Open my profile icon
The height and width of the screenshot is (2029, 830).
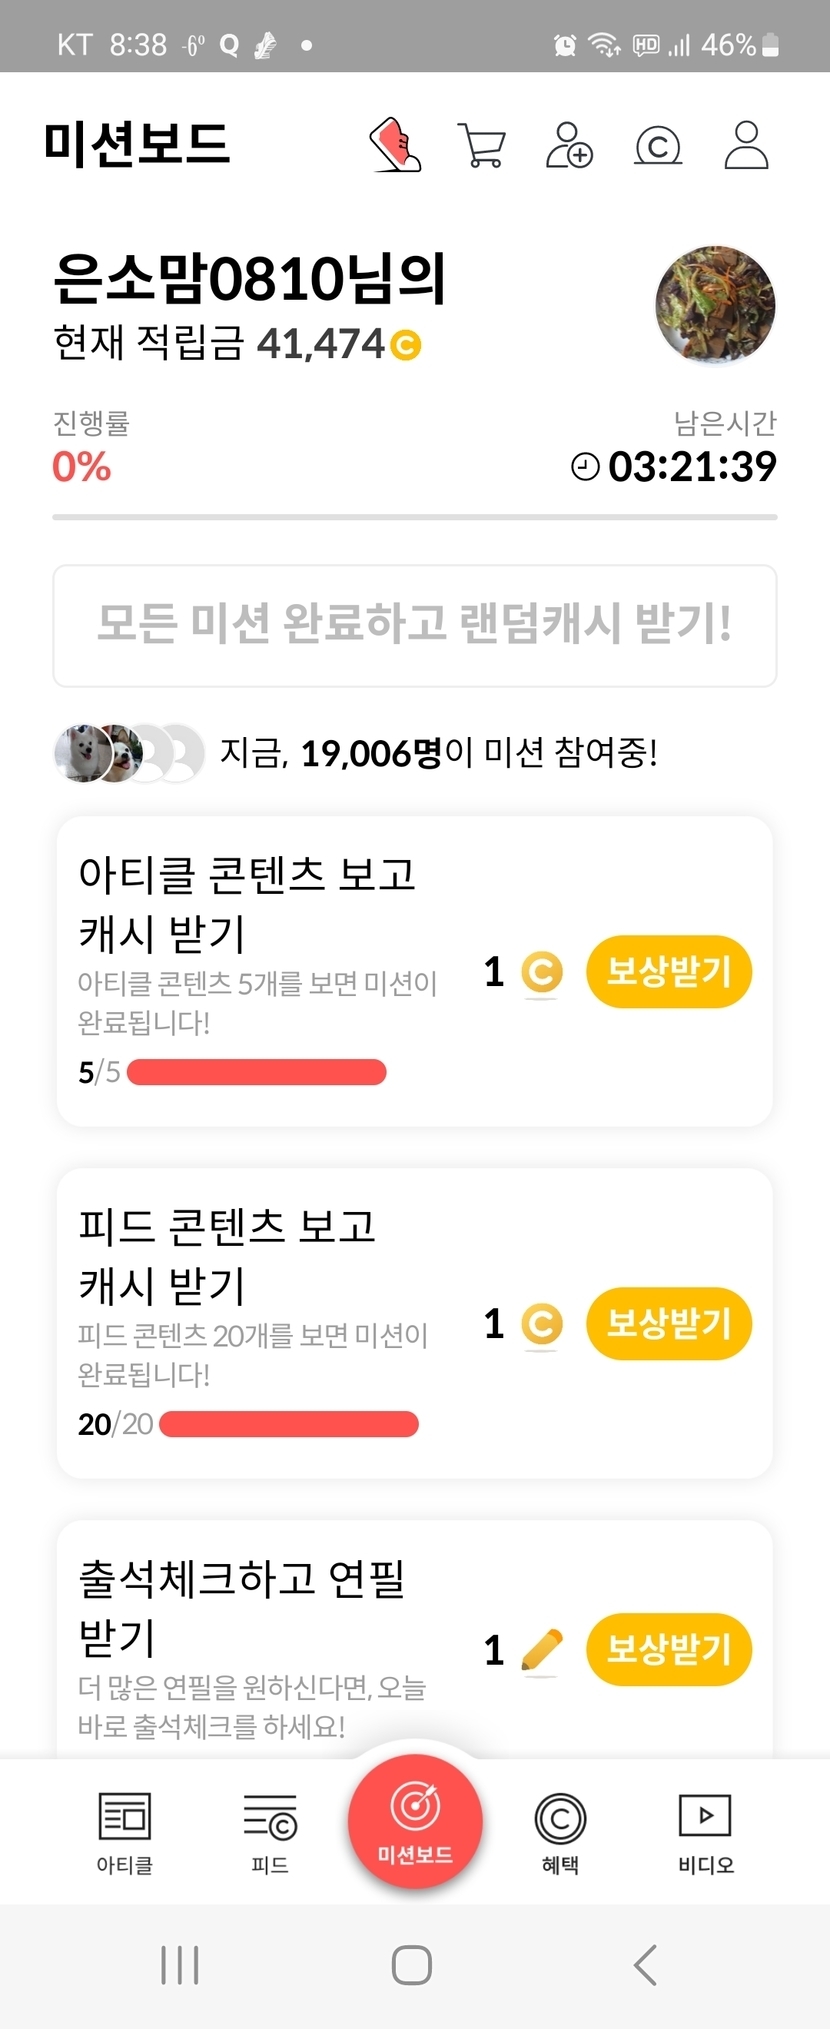click(746, 146)
